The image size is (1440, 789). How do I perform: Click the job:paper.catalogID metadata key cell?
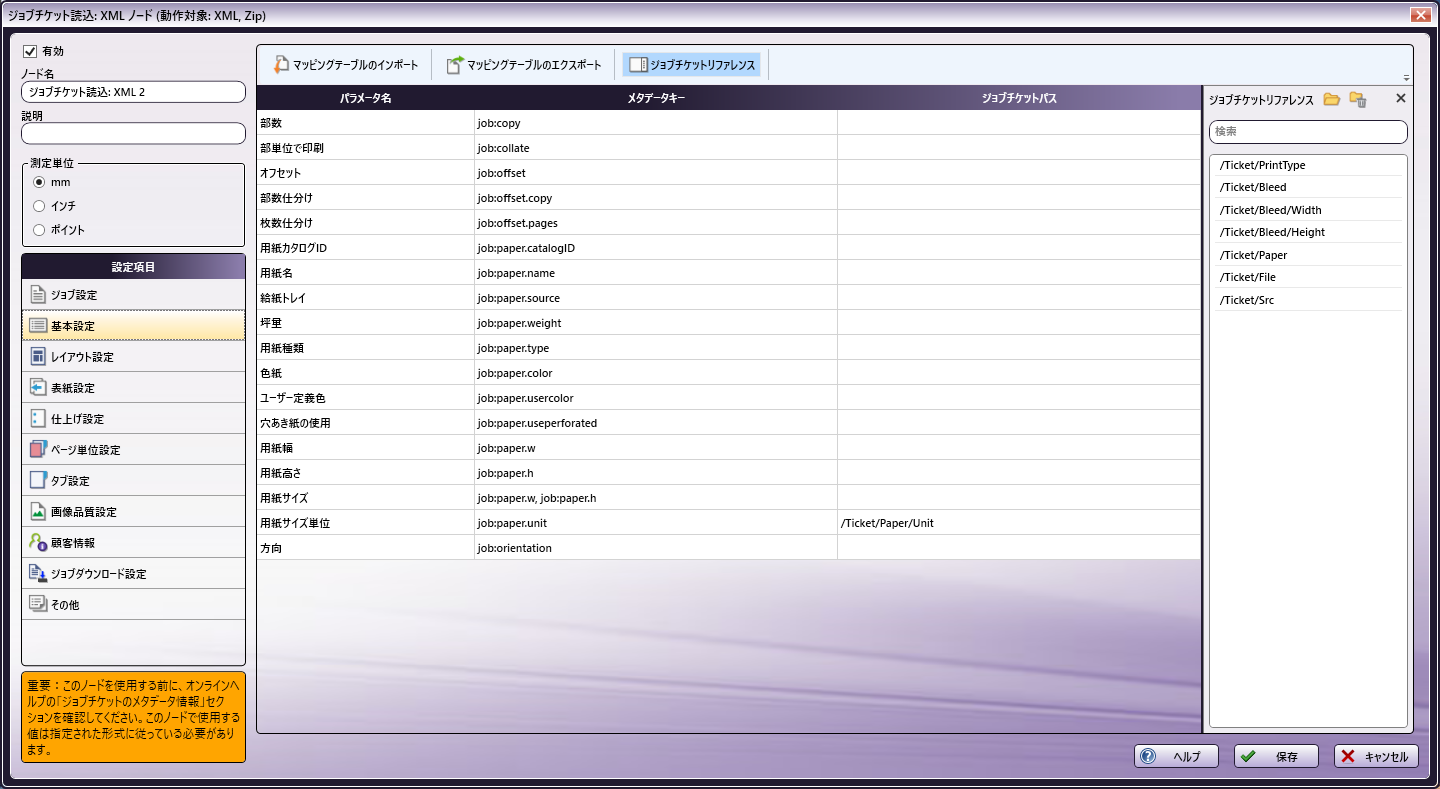tap(656, 248)
